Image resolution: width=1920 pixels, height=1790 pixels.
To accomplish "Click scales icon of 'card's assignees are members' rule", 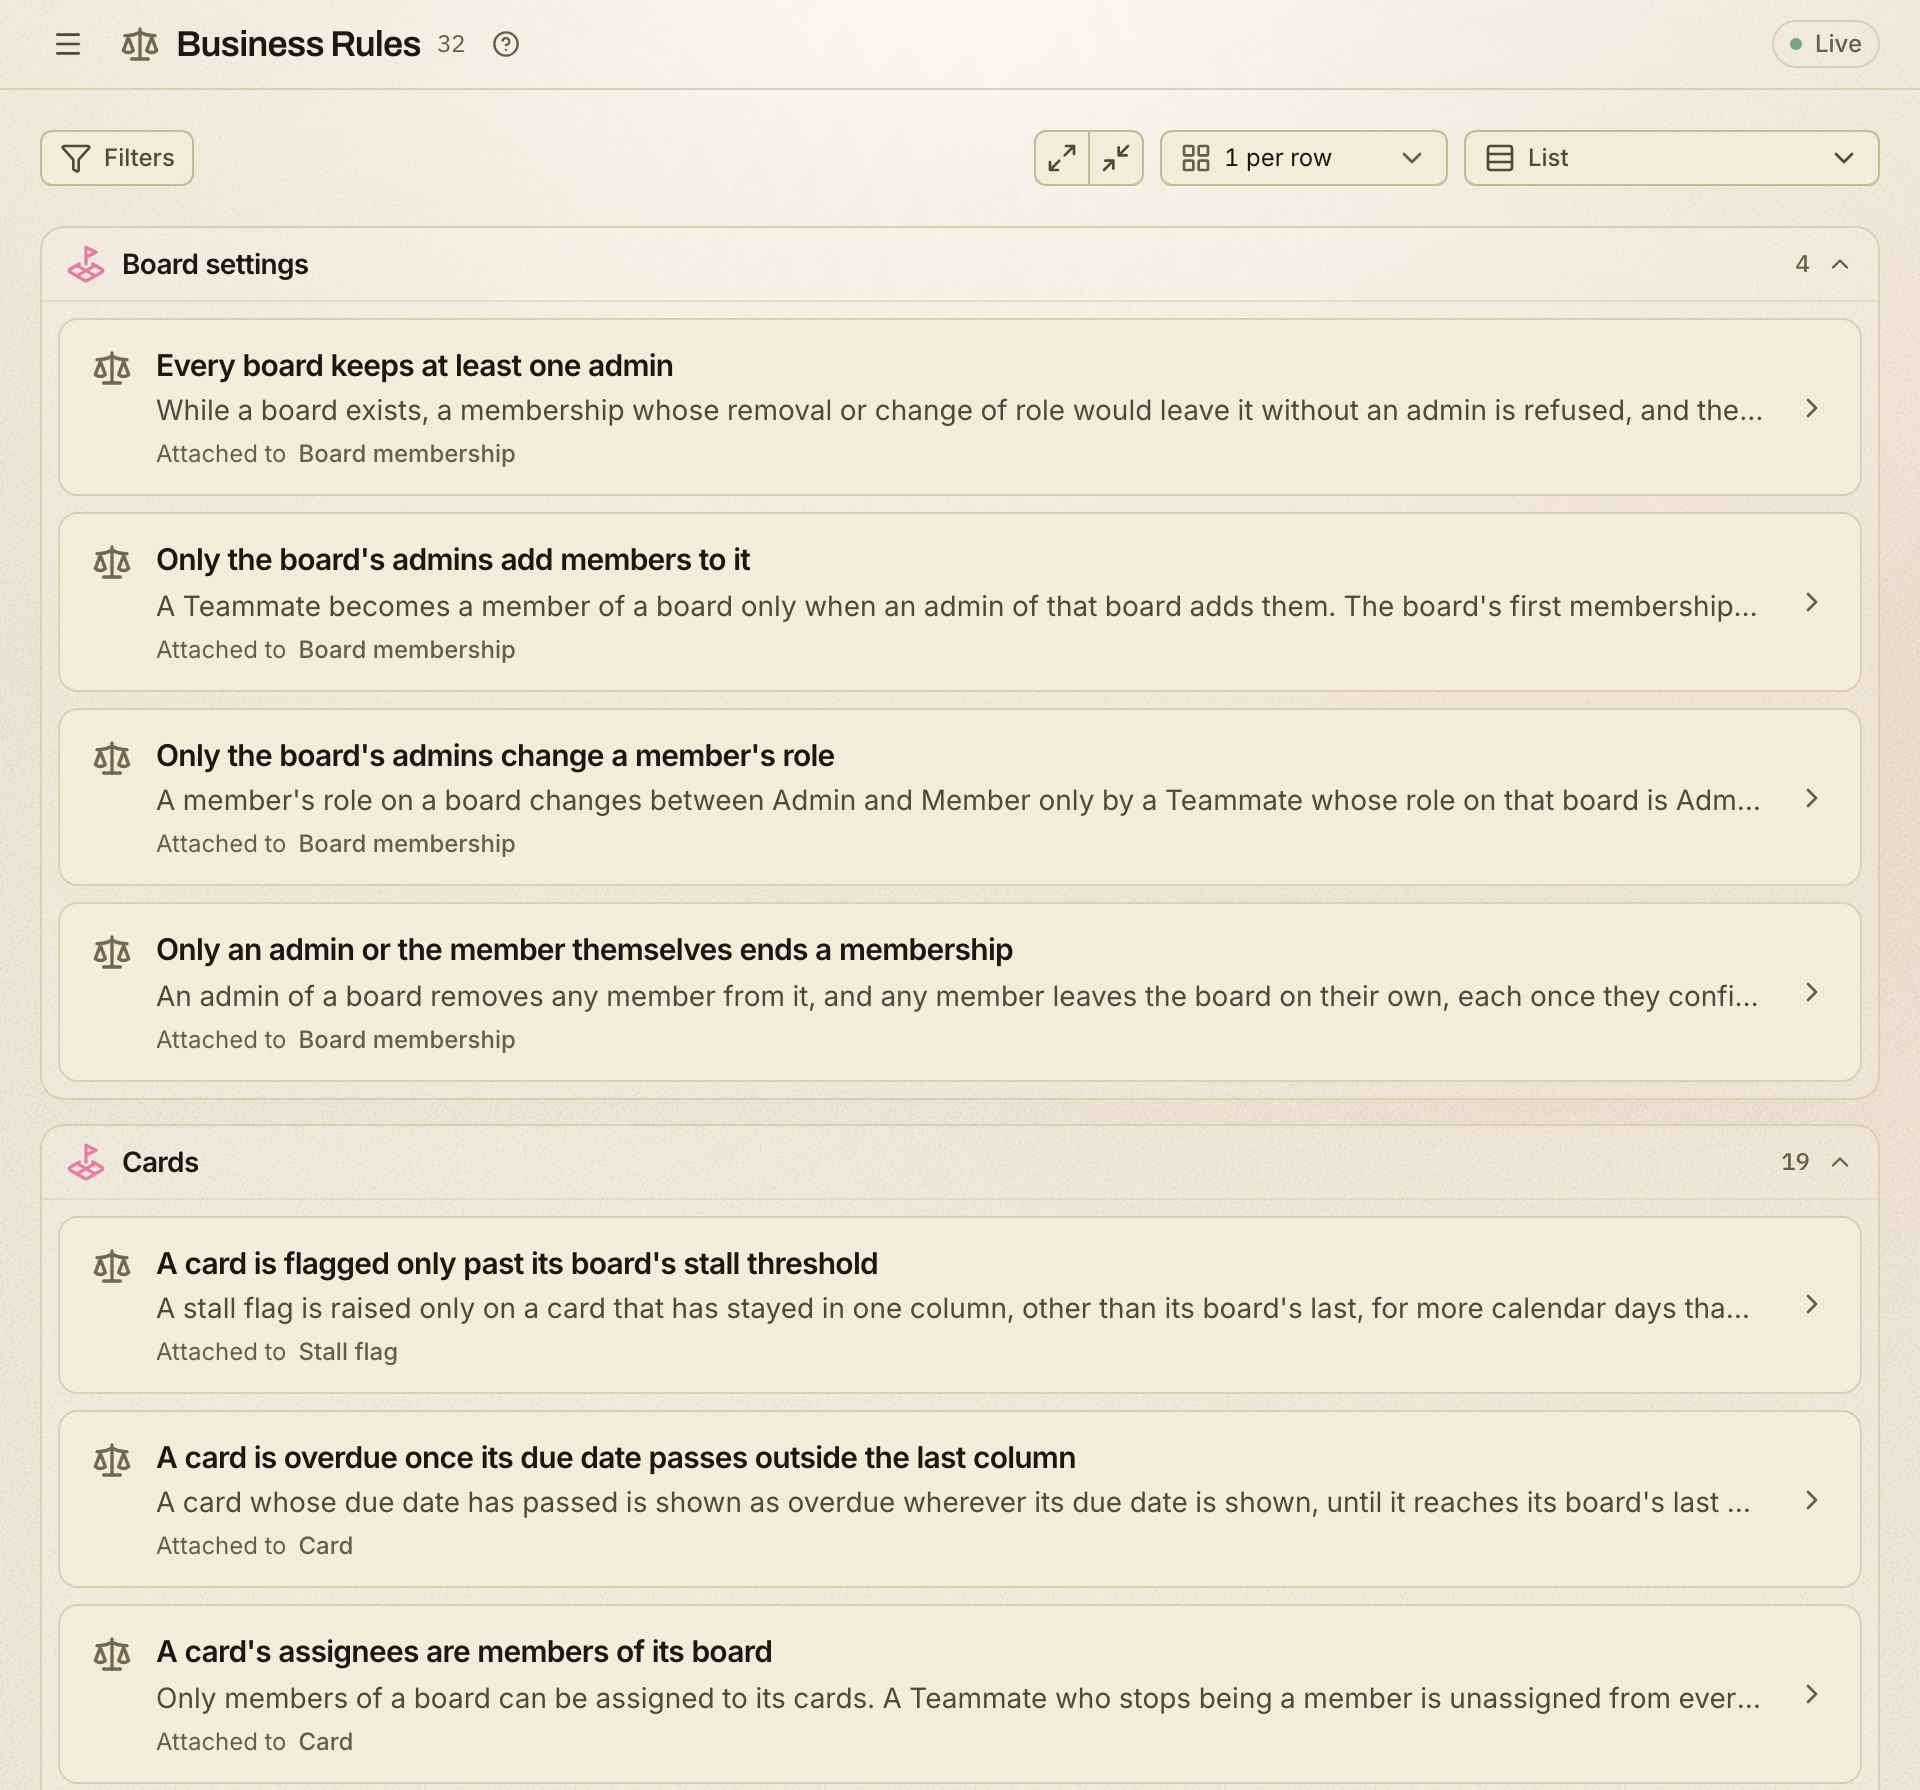I will (x=112, y=1654).
